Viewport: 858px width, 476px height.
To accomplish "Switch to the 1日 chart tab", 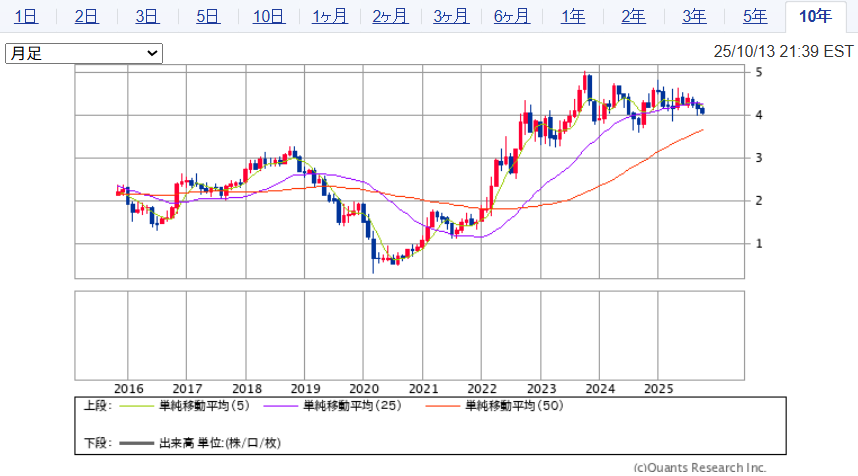I will pyautogui.click(x=27, y=16).
